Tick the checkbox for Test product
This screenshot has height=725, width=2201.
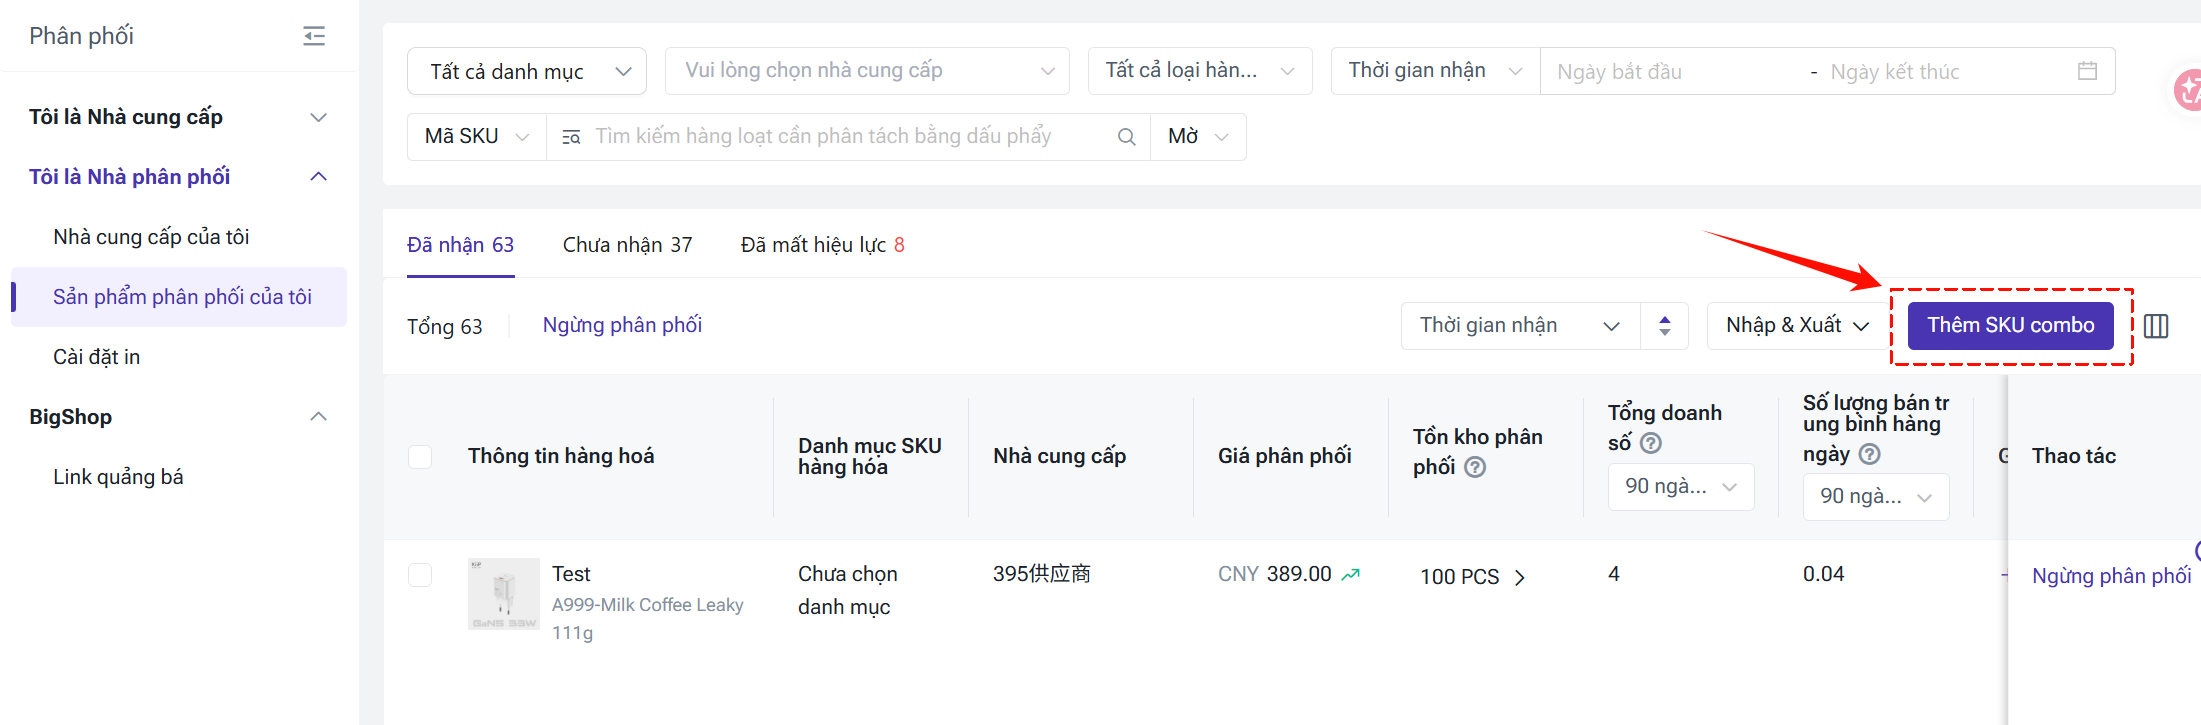click(420, 575)
